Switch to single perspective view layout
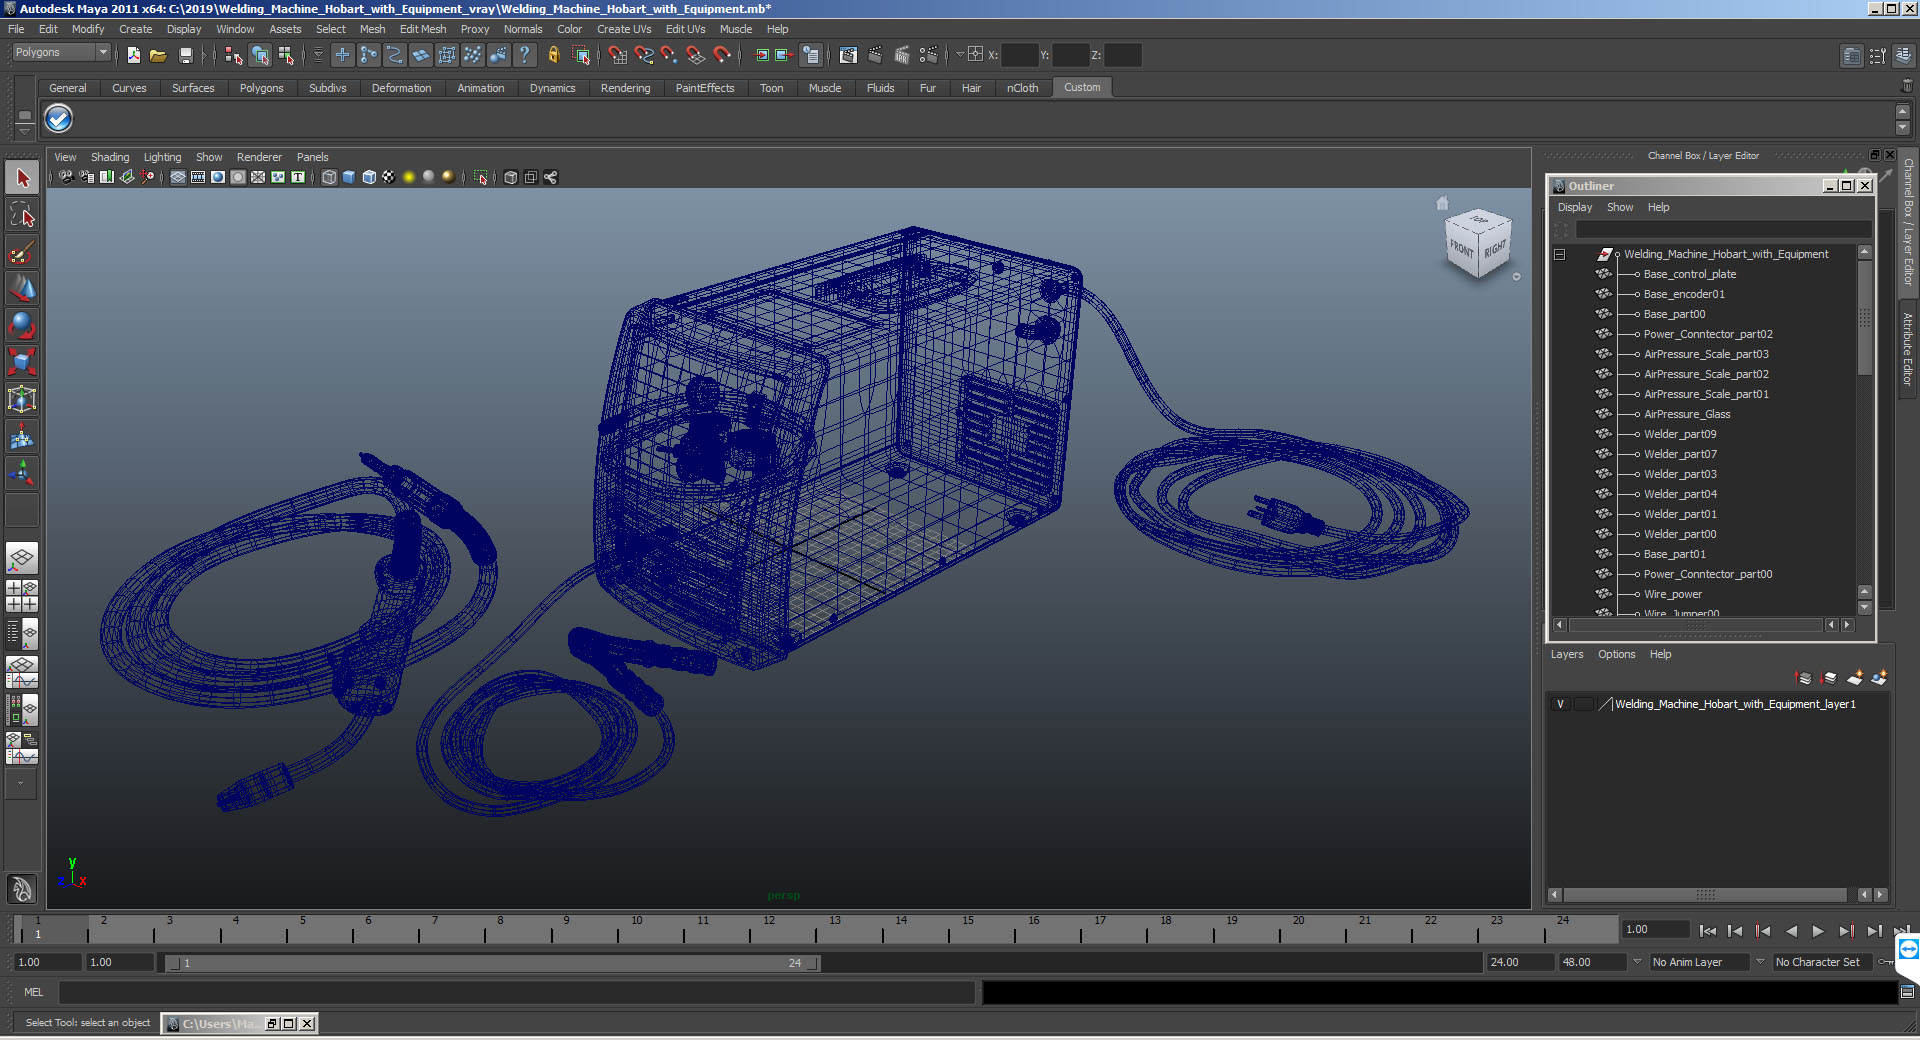This screenshot has width=1920, height=1040. [22, 558]
